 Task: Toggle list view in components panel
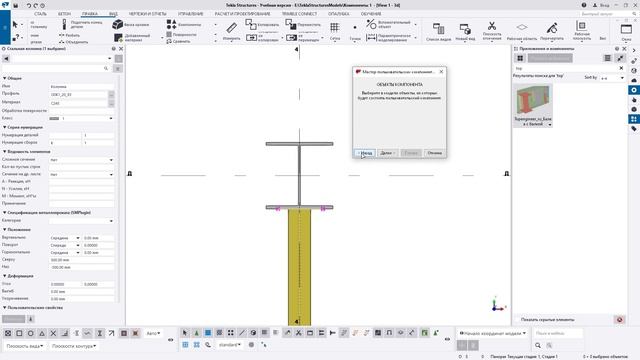(607, 58)
